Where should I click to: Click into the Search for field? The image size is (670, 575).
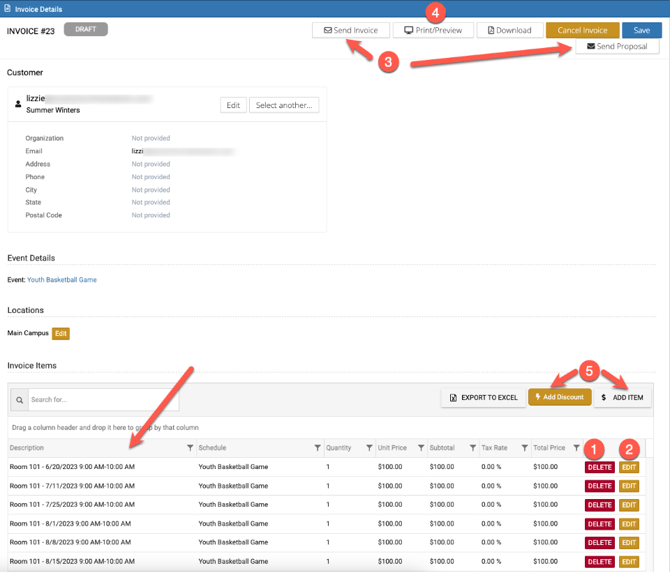102,400
